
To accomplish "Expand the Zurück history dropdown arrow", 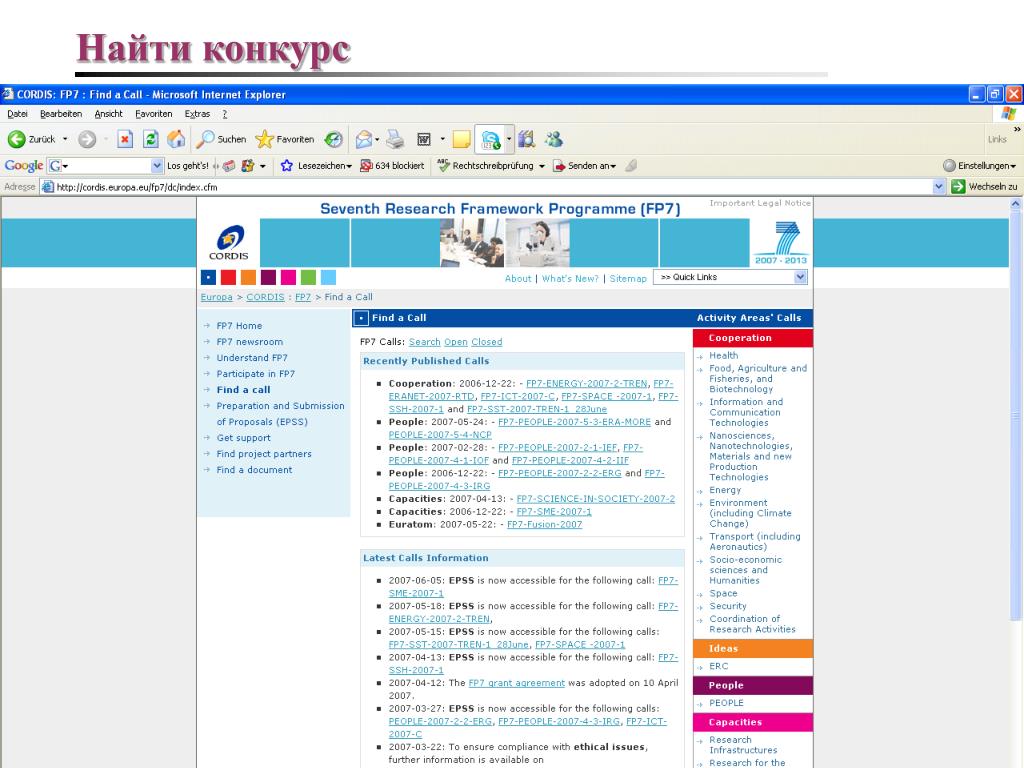I will [x=65, y=139].
